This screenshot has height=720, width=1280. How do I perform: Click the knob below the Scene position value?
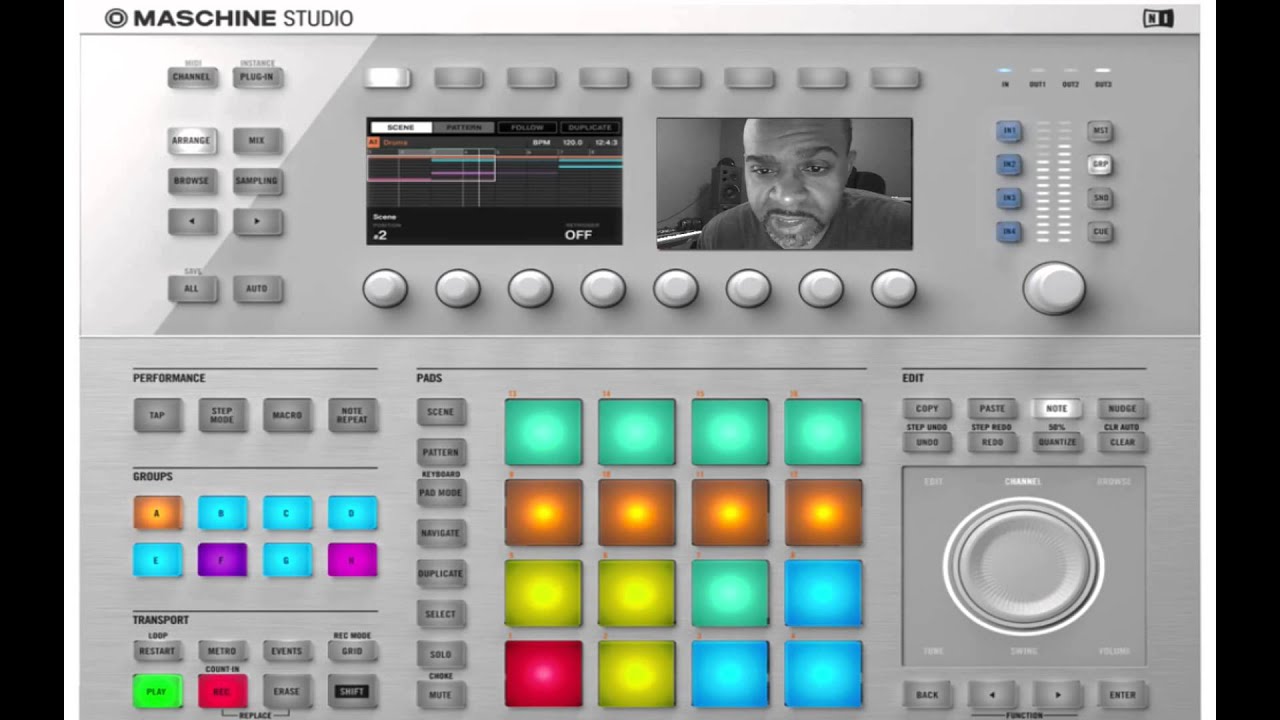(385, 288)
